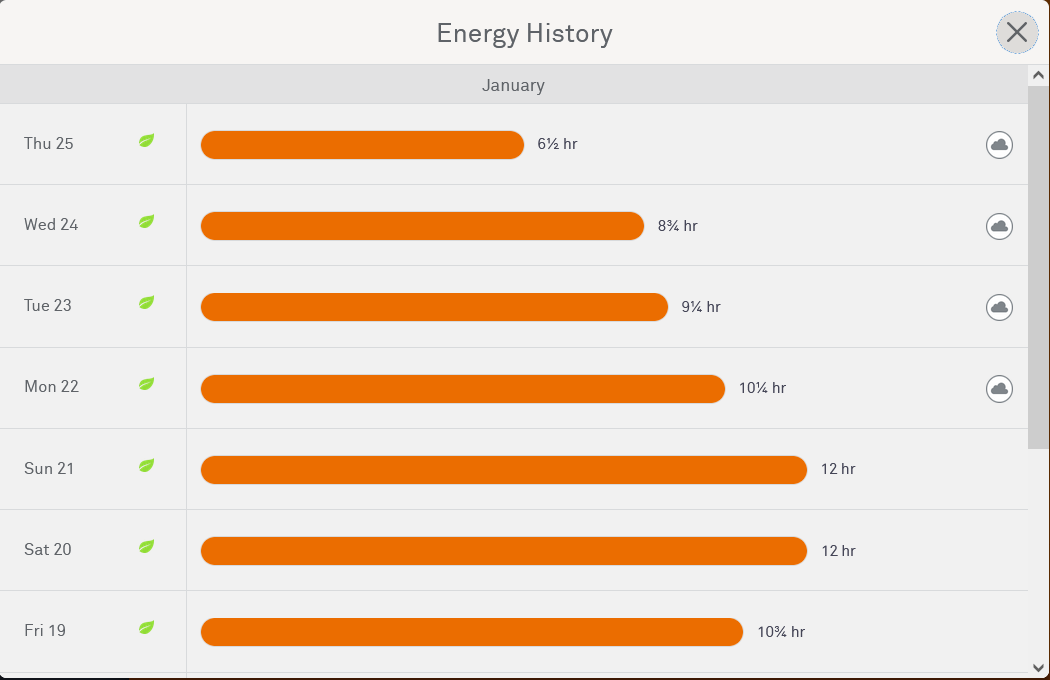Select the Sat 20 day label

click(48, 549)
